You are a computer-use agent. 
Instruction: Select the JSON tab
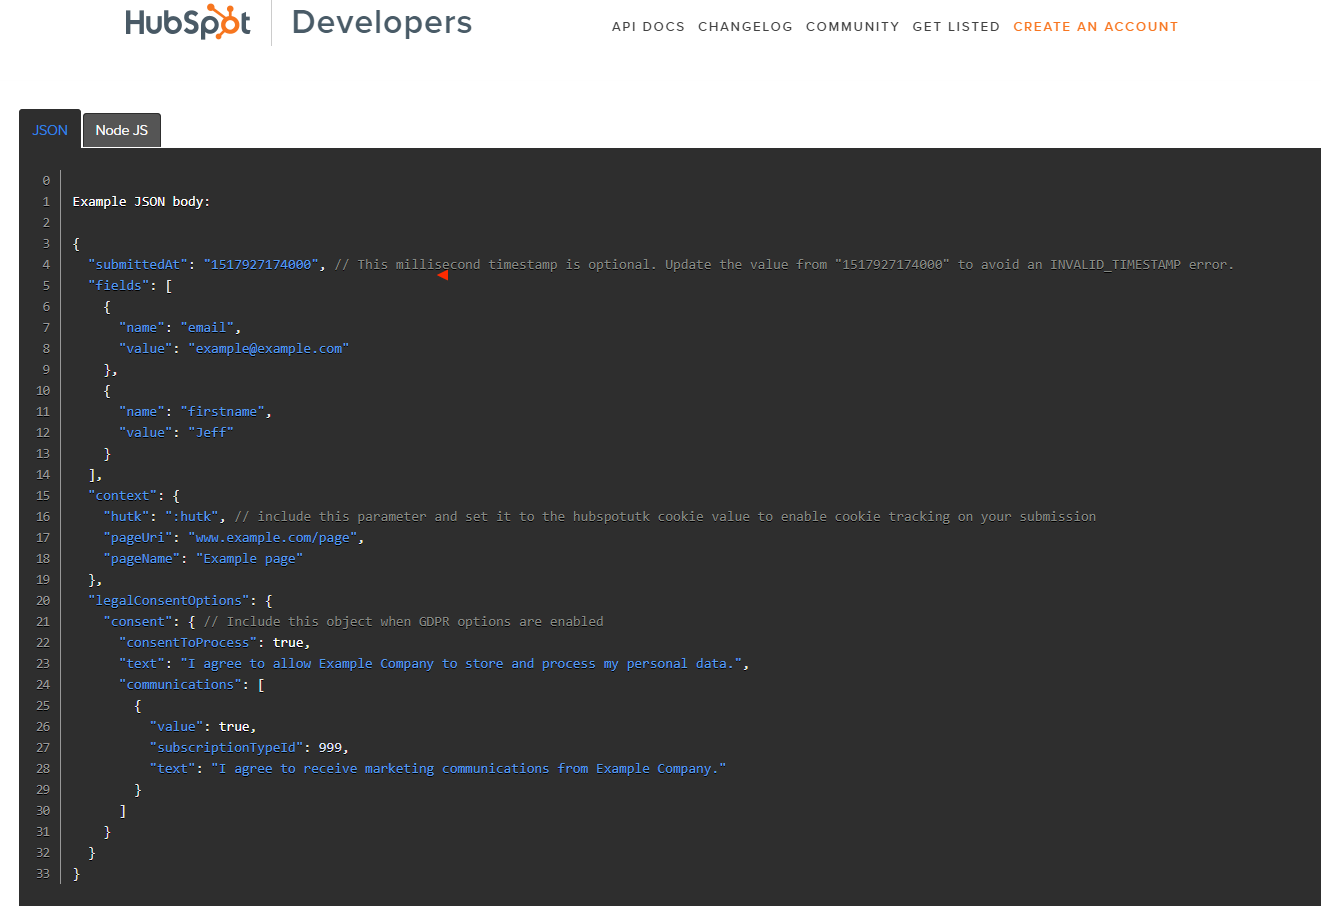[x=49, y=129]
